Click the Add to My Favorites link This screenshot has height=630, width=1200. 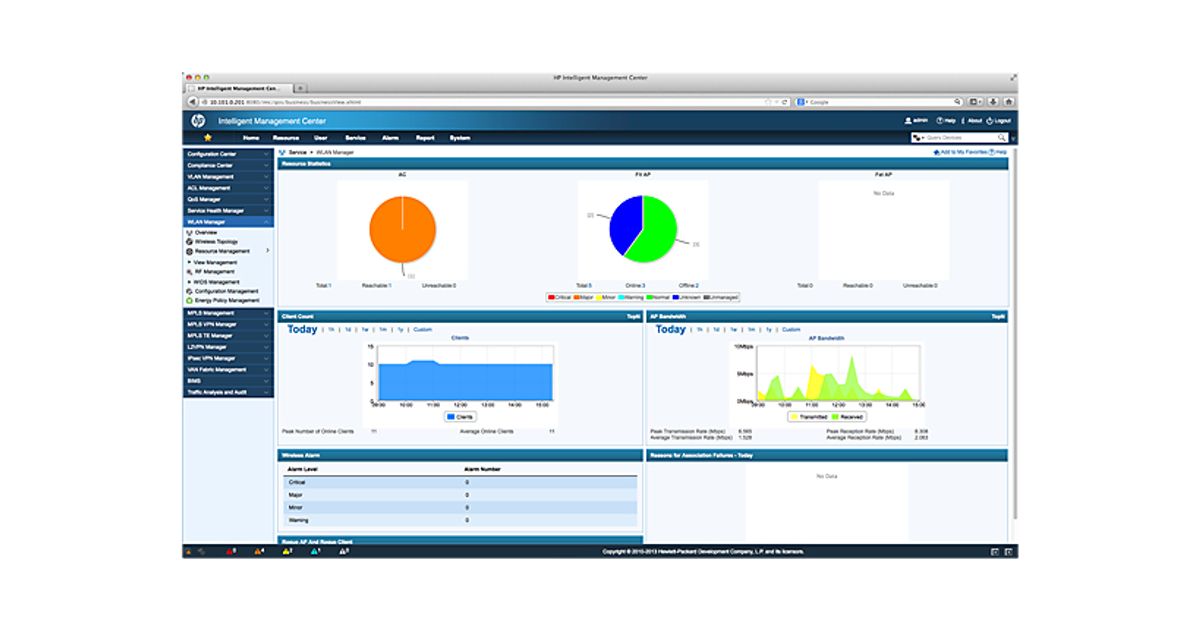pos(961,152)
